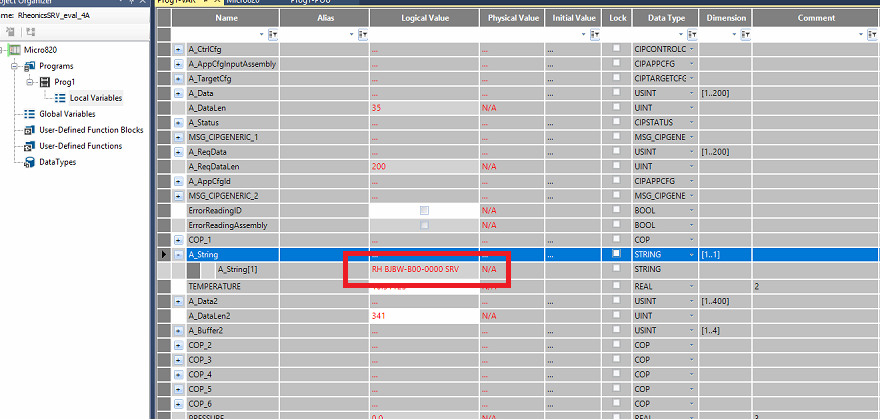Toggle Lock checkbox for A_DataLen
Viewport: 880px width, 419px height.
616,107
